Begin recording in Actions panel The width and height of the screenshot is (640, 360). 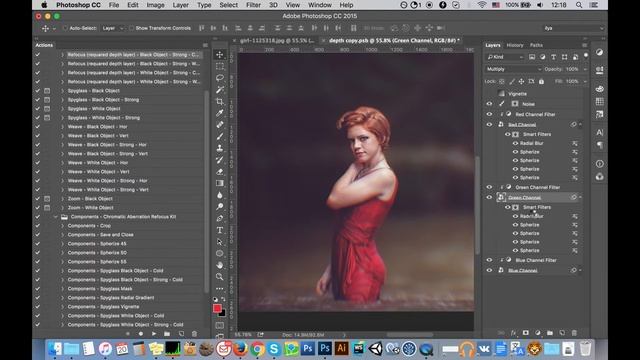pyautogui.click(x=141, y=333)
